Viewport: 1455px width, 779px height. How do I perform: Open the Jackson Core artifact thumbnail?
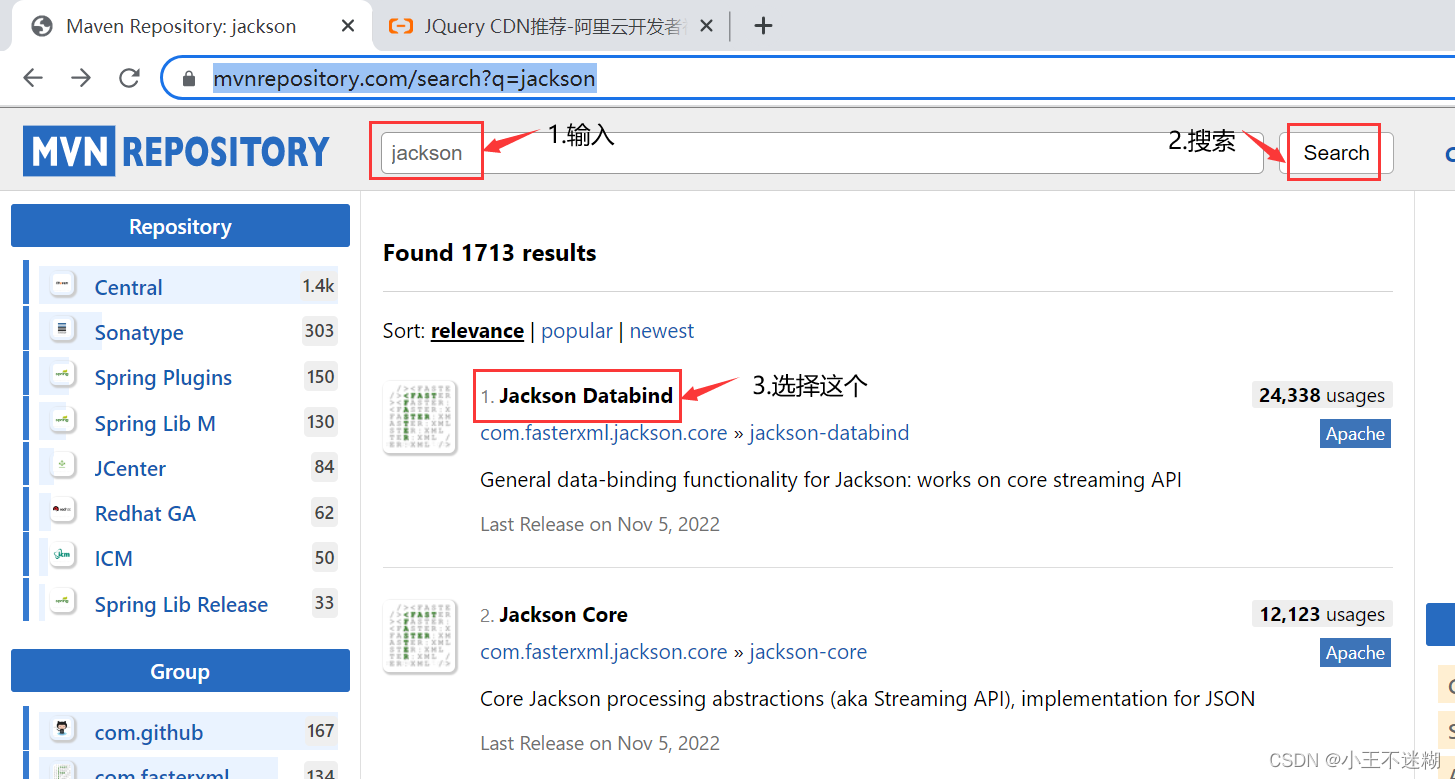(x=420, y=637)
